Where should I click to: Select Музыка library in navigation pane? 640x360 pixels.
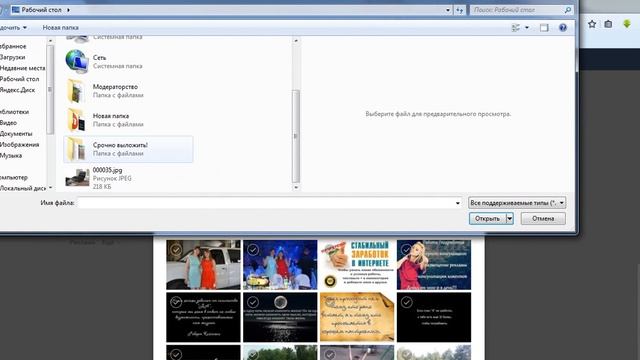coord(11,156)
